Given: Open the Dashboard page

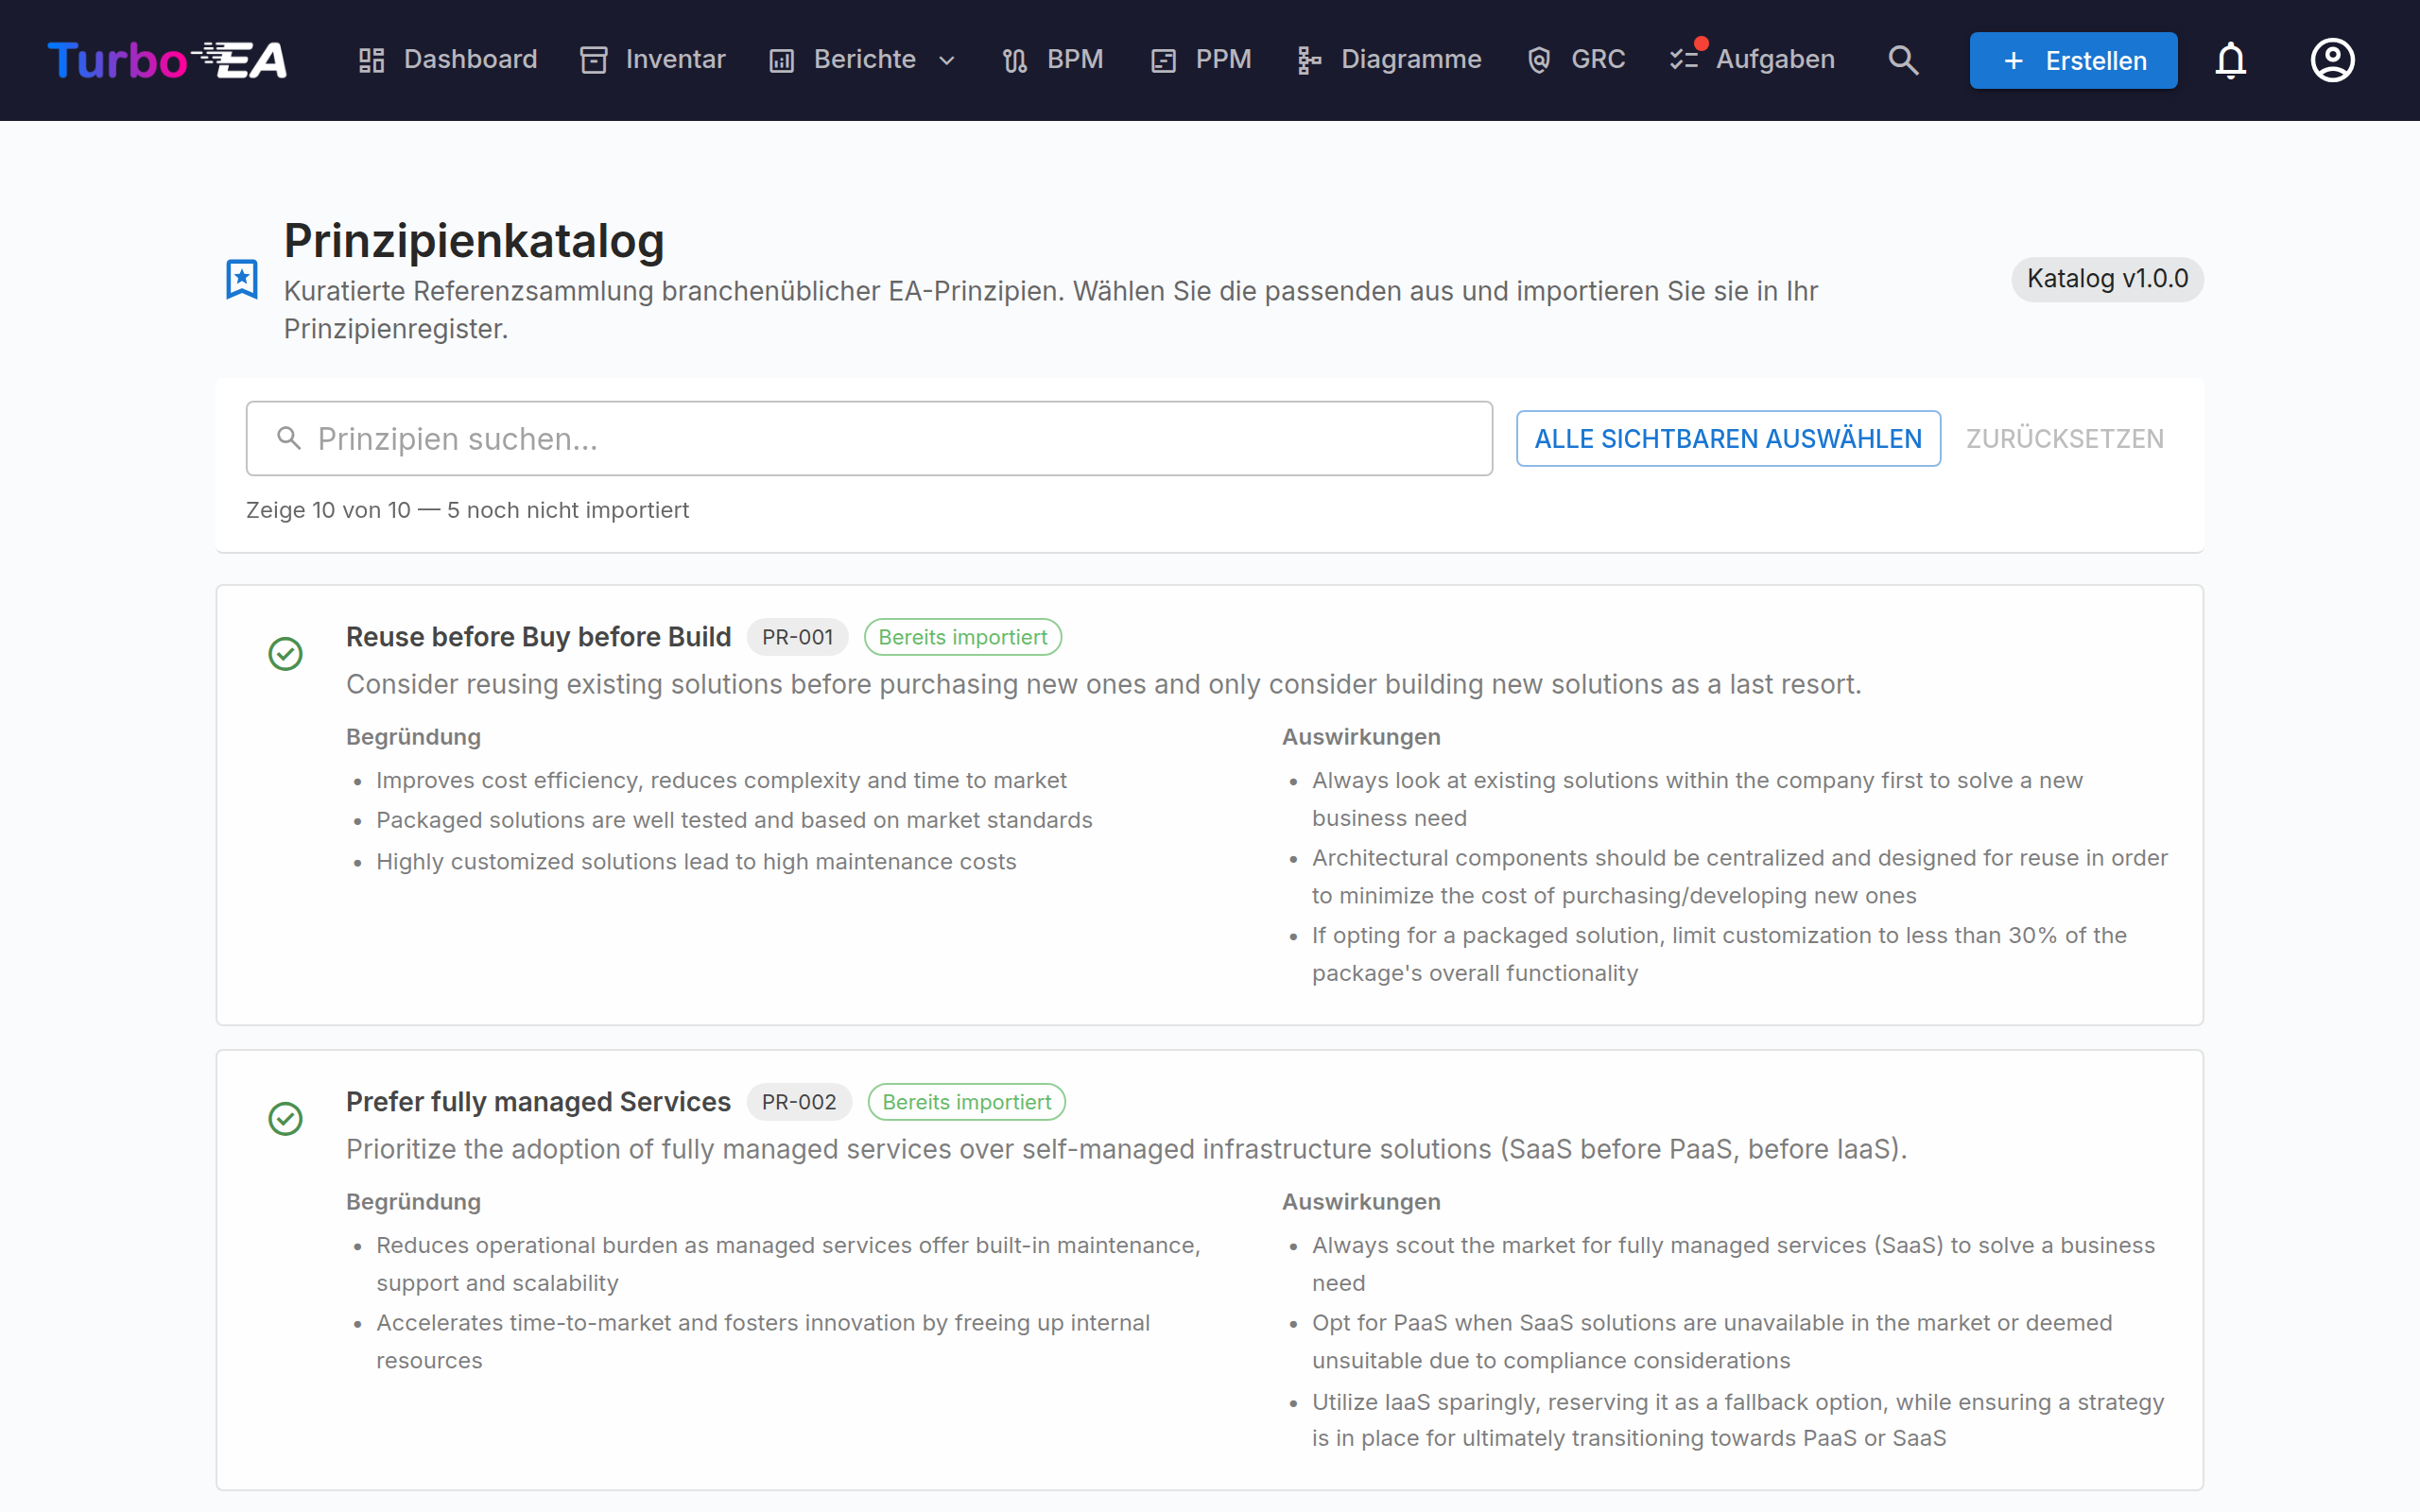Looking at the screenshot, I should (x=448, y=60).
